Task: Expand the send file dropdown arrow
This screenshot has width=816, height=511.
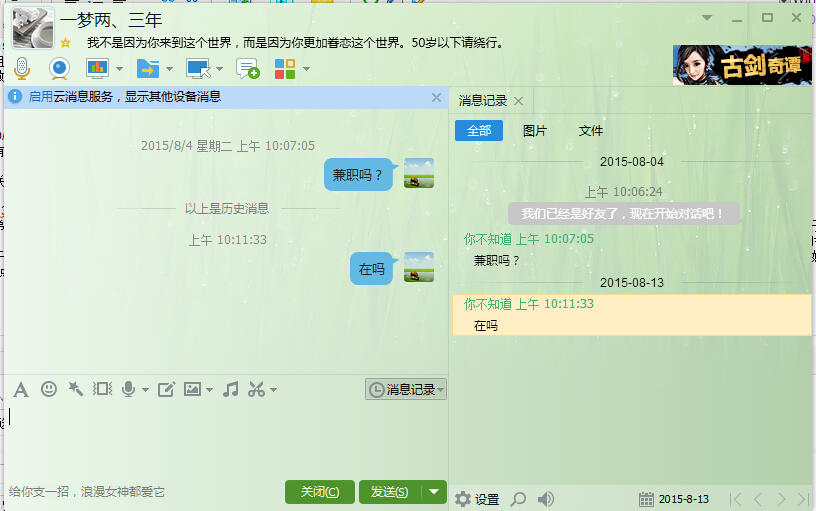Action: tap(169, 69)
